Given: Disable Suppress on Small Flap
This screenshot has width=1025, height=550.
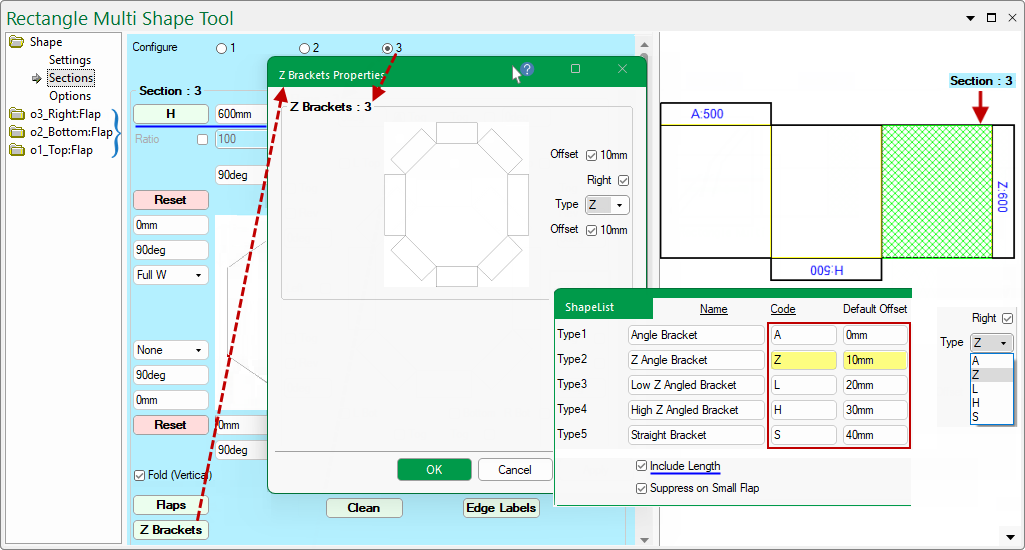Looking at the screenshot, I should click(x=641, y=488).
